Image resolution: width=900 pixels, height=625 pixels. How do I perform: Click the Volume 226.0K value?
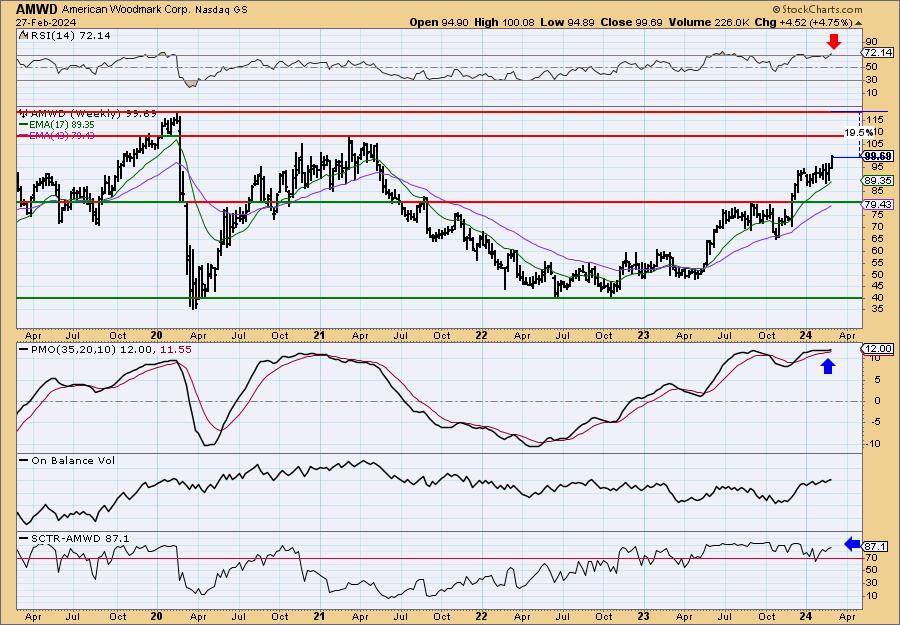click(709, 22)
